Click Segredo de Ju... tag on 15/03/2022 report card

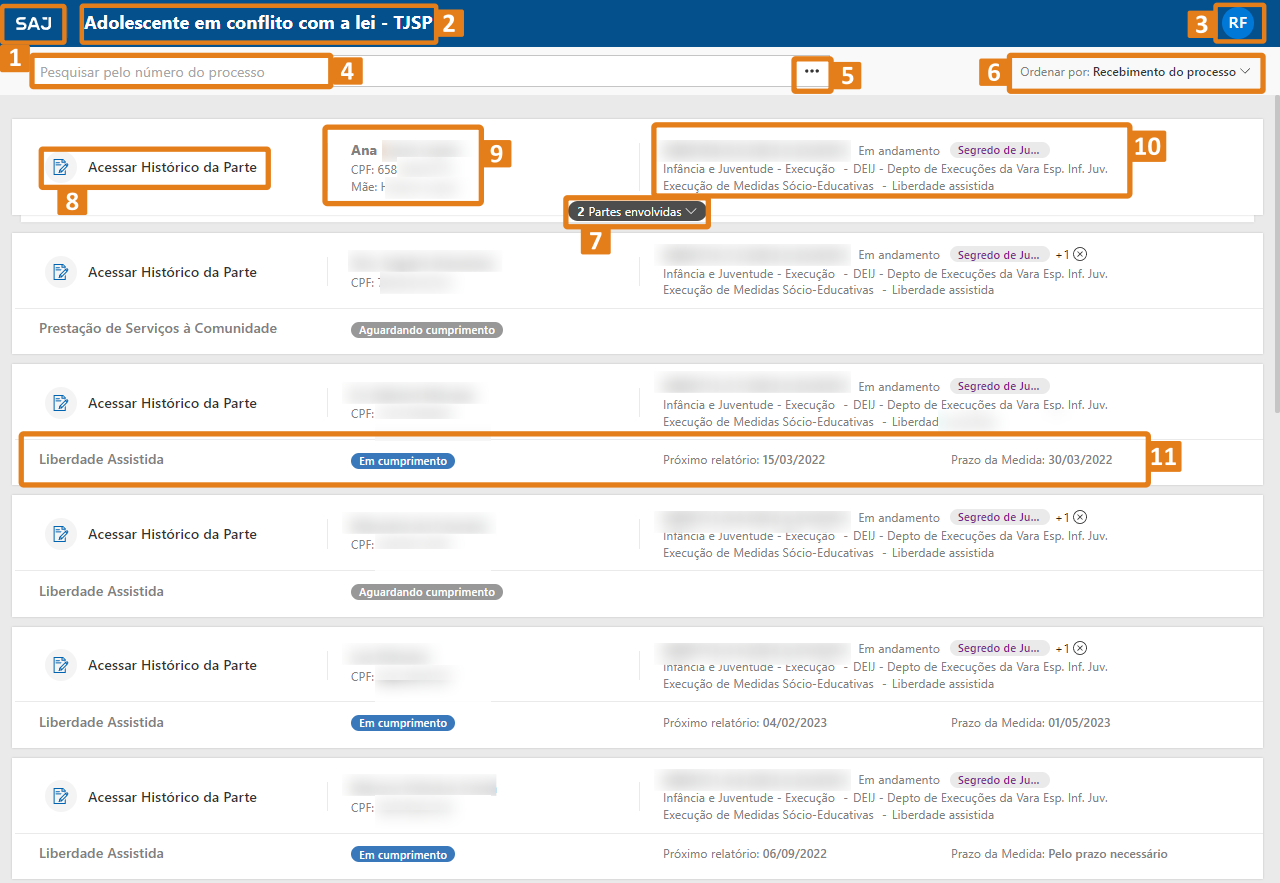999,386
